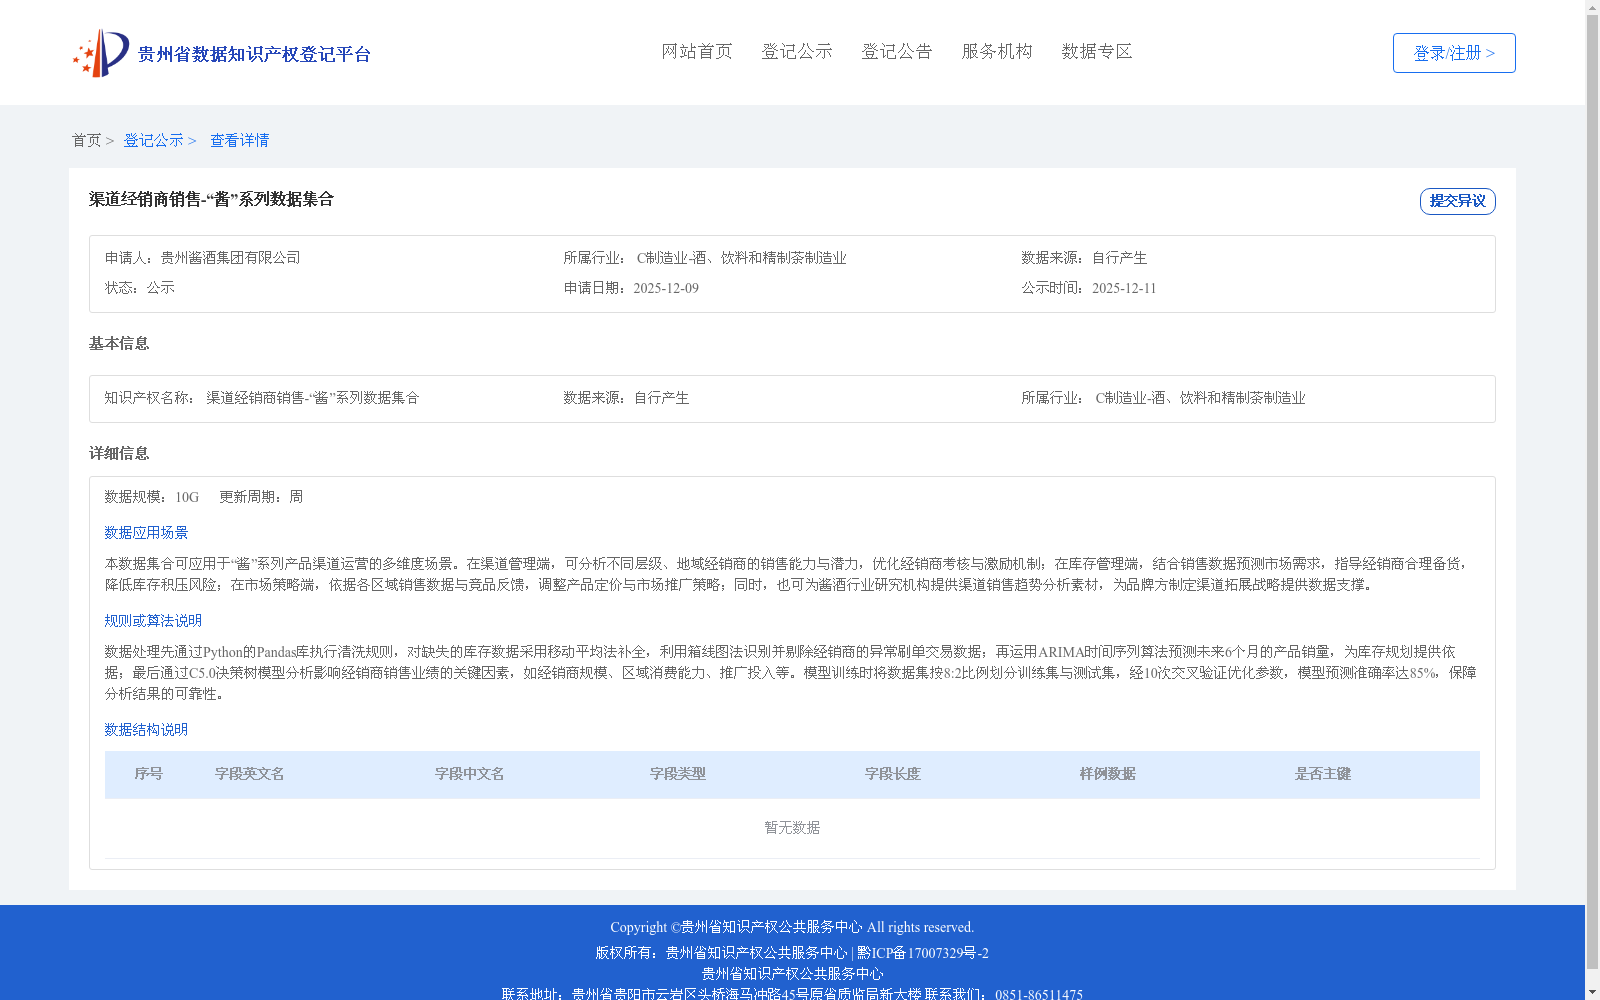Click 首页 breadcrumb link
Viewport: 1600px width, 1000px height.
point(86,140)
